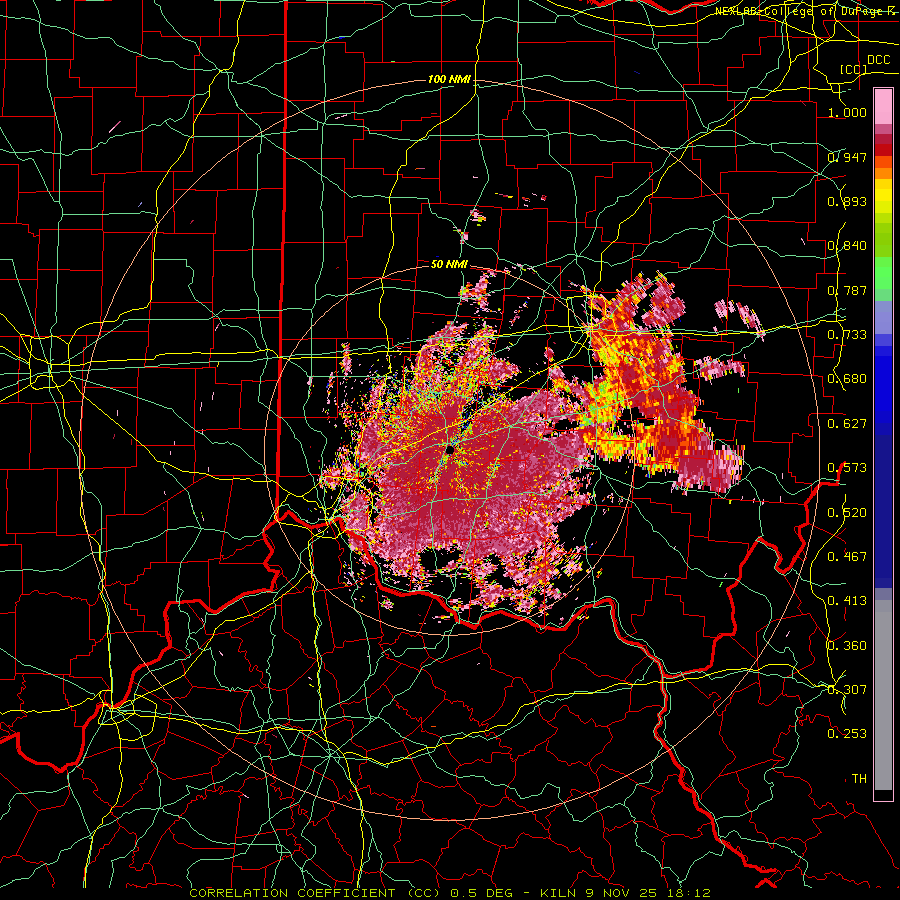Click the 0.467 legend value

[847, 556]
